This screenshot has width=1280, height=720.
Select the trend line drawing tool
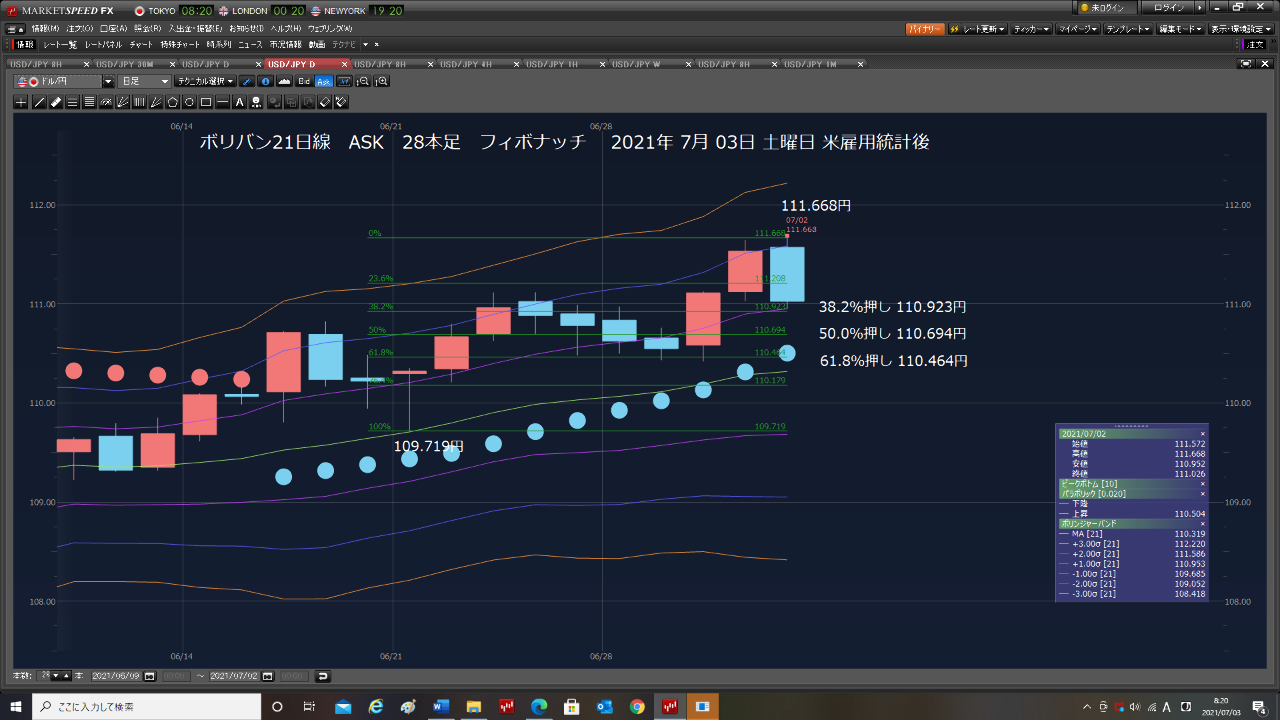tap(39, 102)
